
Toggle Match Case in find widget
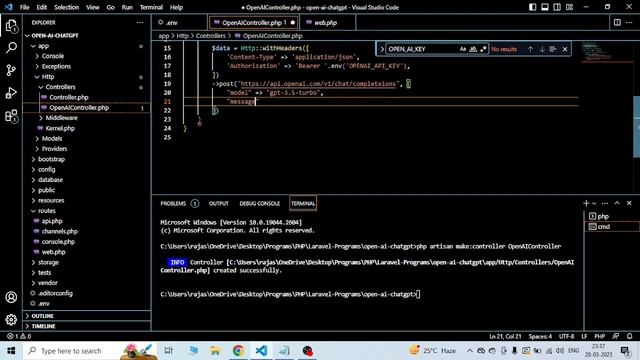point(462,49)
